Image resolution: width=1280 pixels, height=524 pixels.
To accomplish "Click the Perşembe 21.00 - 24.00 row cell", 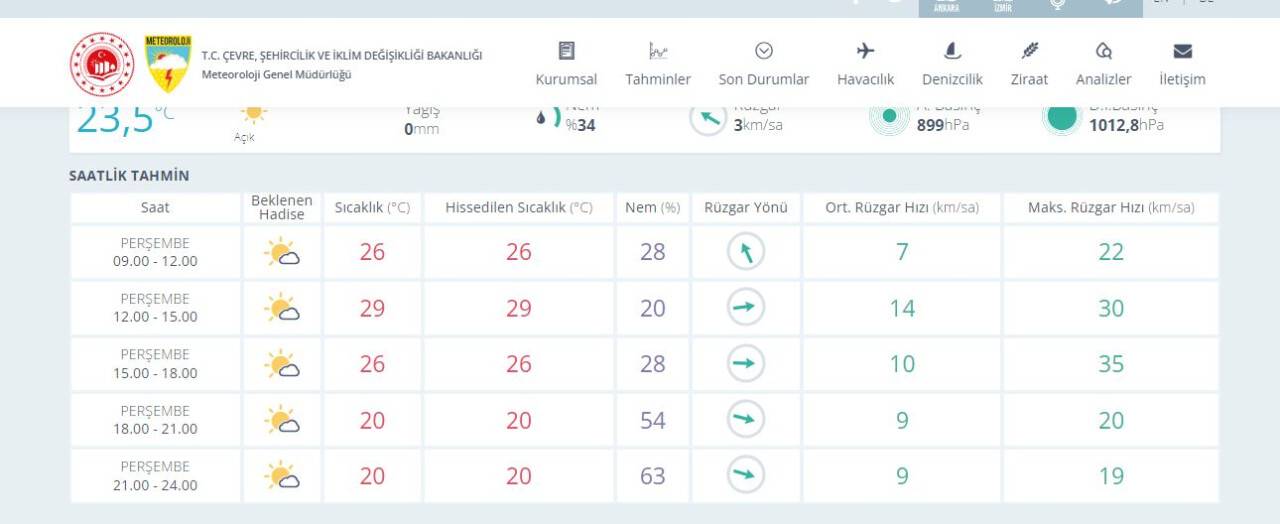I will pyautogui.click(x=155, y=476).
